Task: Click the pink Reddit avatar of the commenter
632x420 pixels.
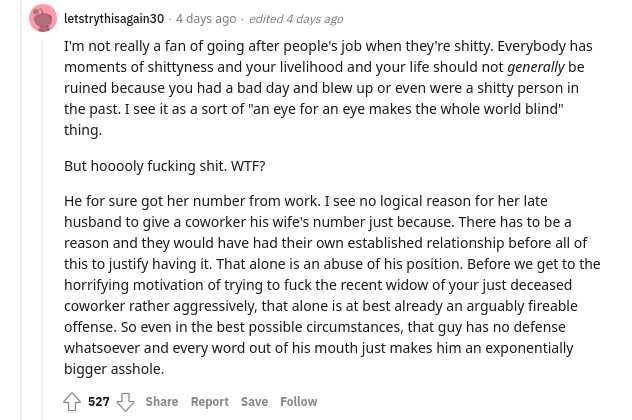Action: [x=43, y=18]
